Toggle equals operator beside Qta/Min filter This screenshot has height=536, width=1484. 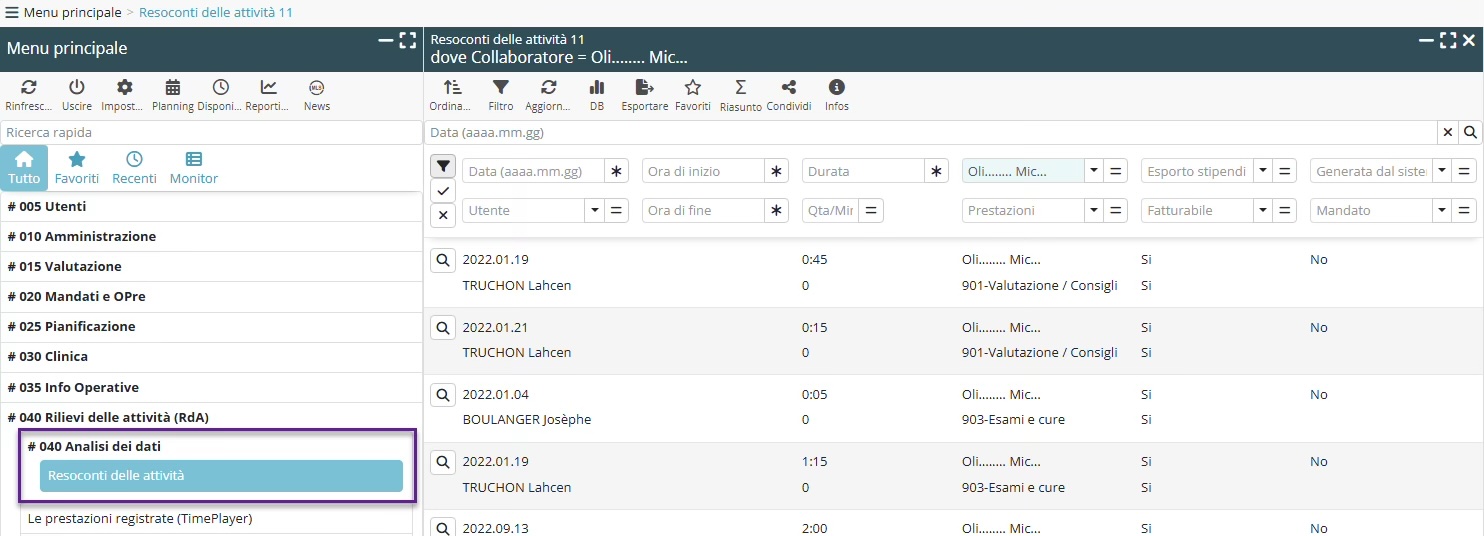871,211
